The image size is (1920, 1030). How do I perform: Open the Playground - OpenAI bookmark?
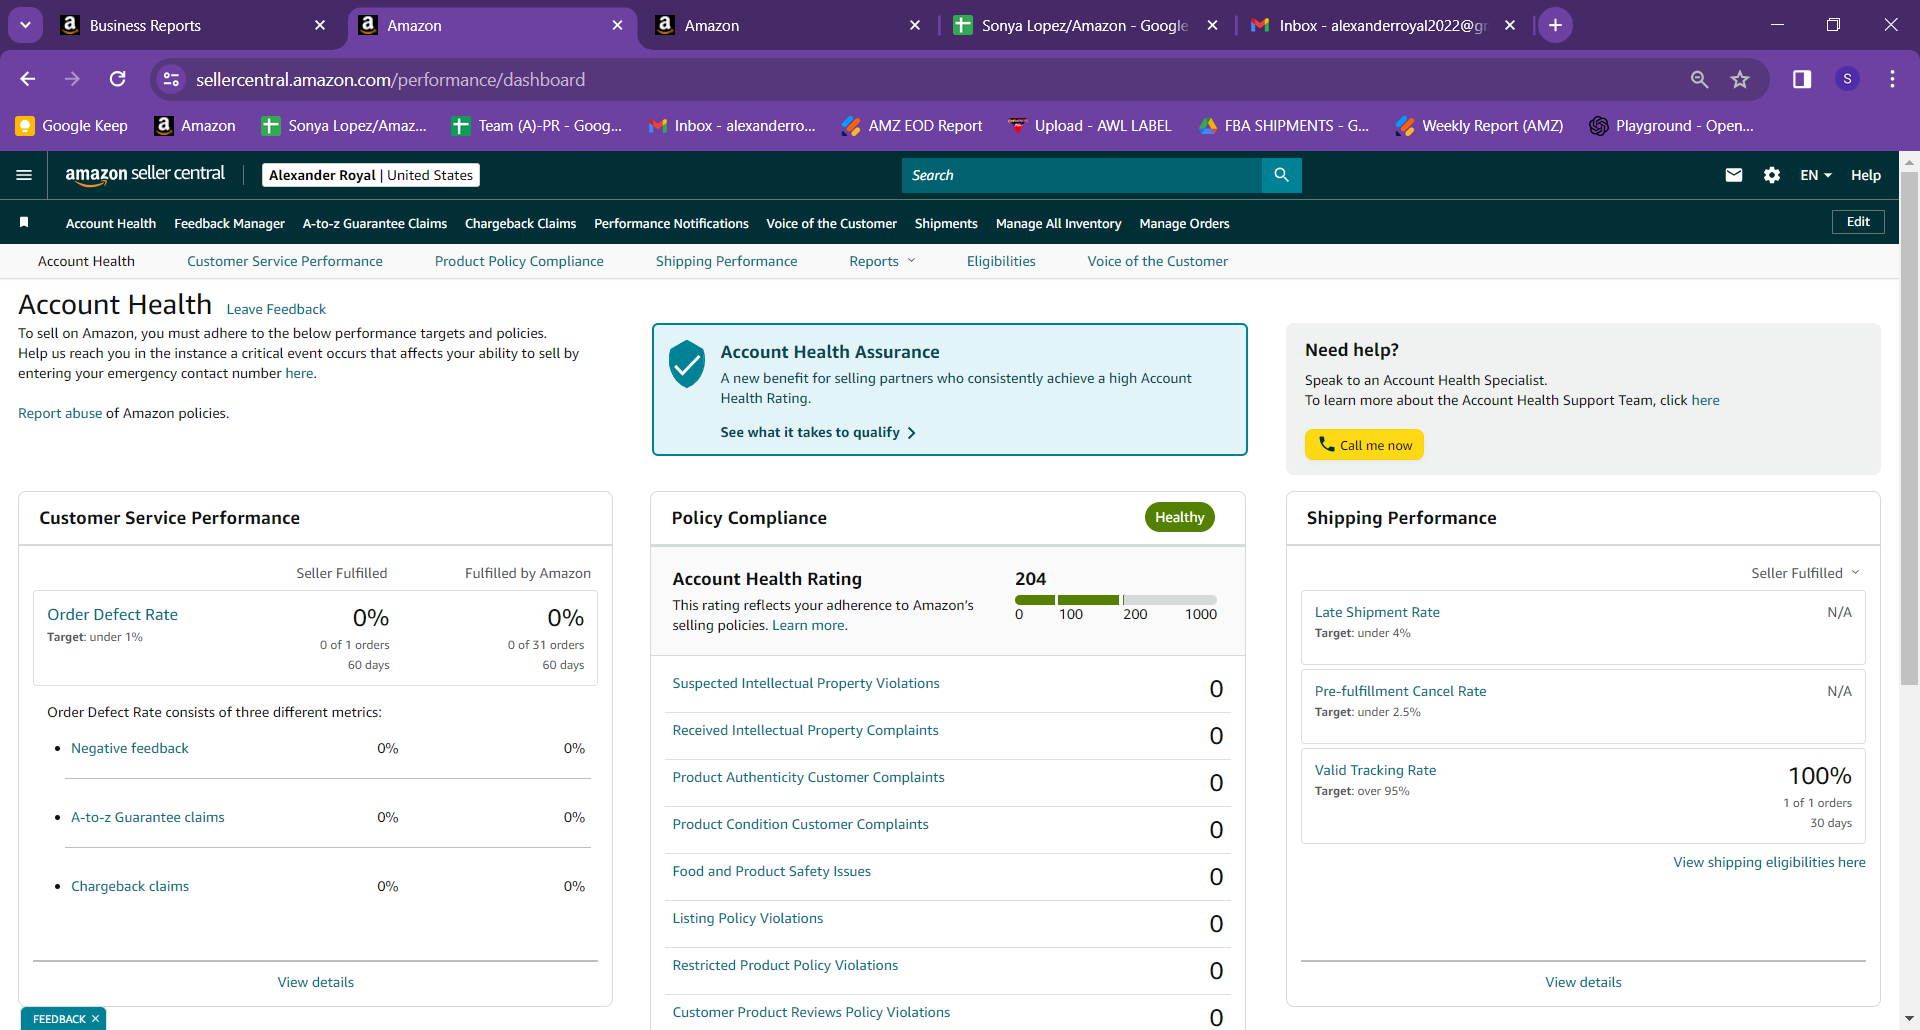1672,126
